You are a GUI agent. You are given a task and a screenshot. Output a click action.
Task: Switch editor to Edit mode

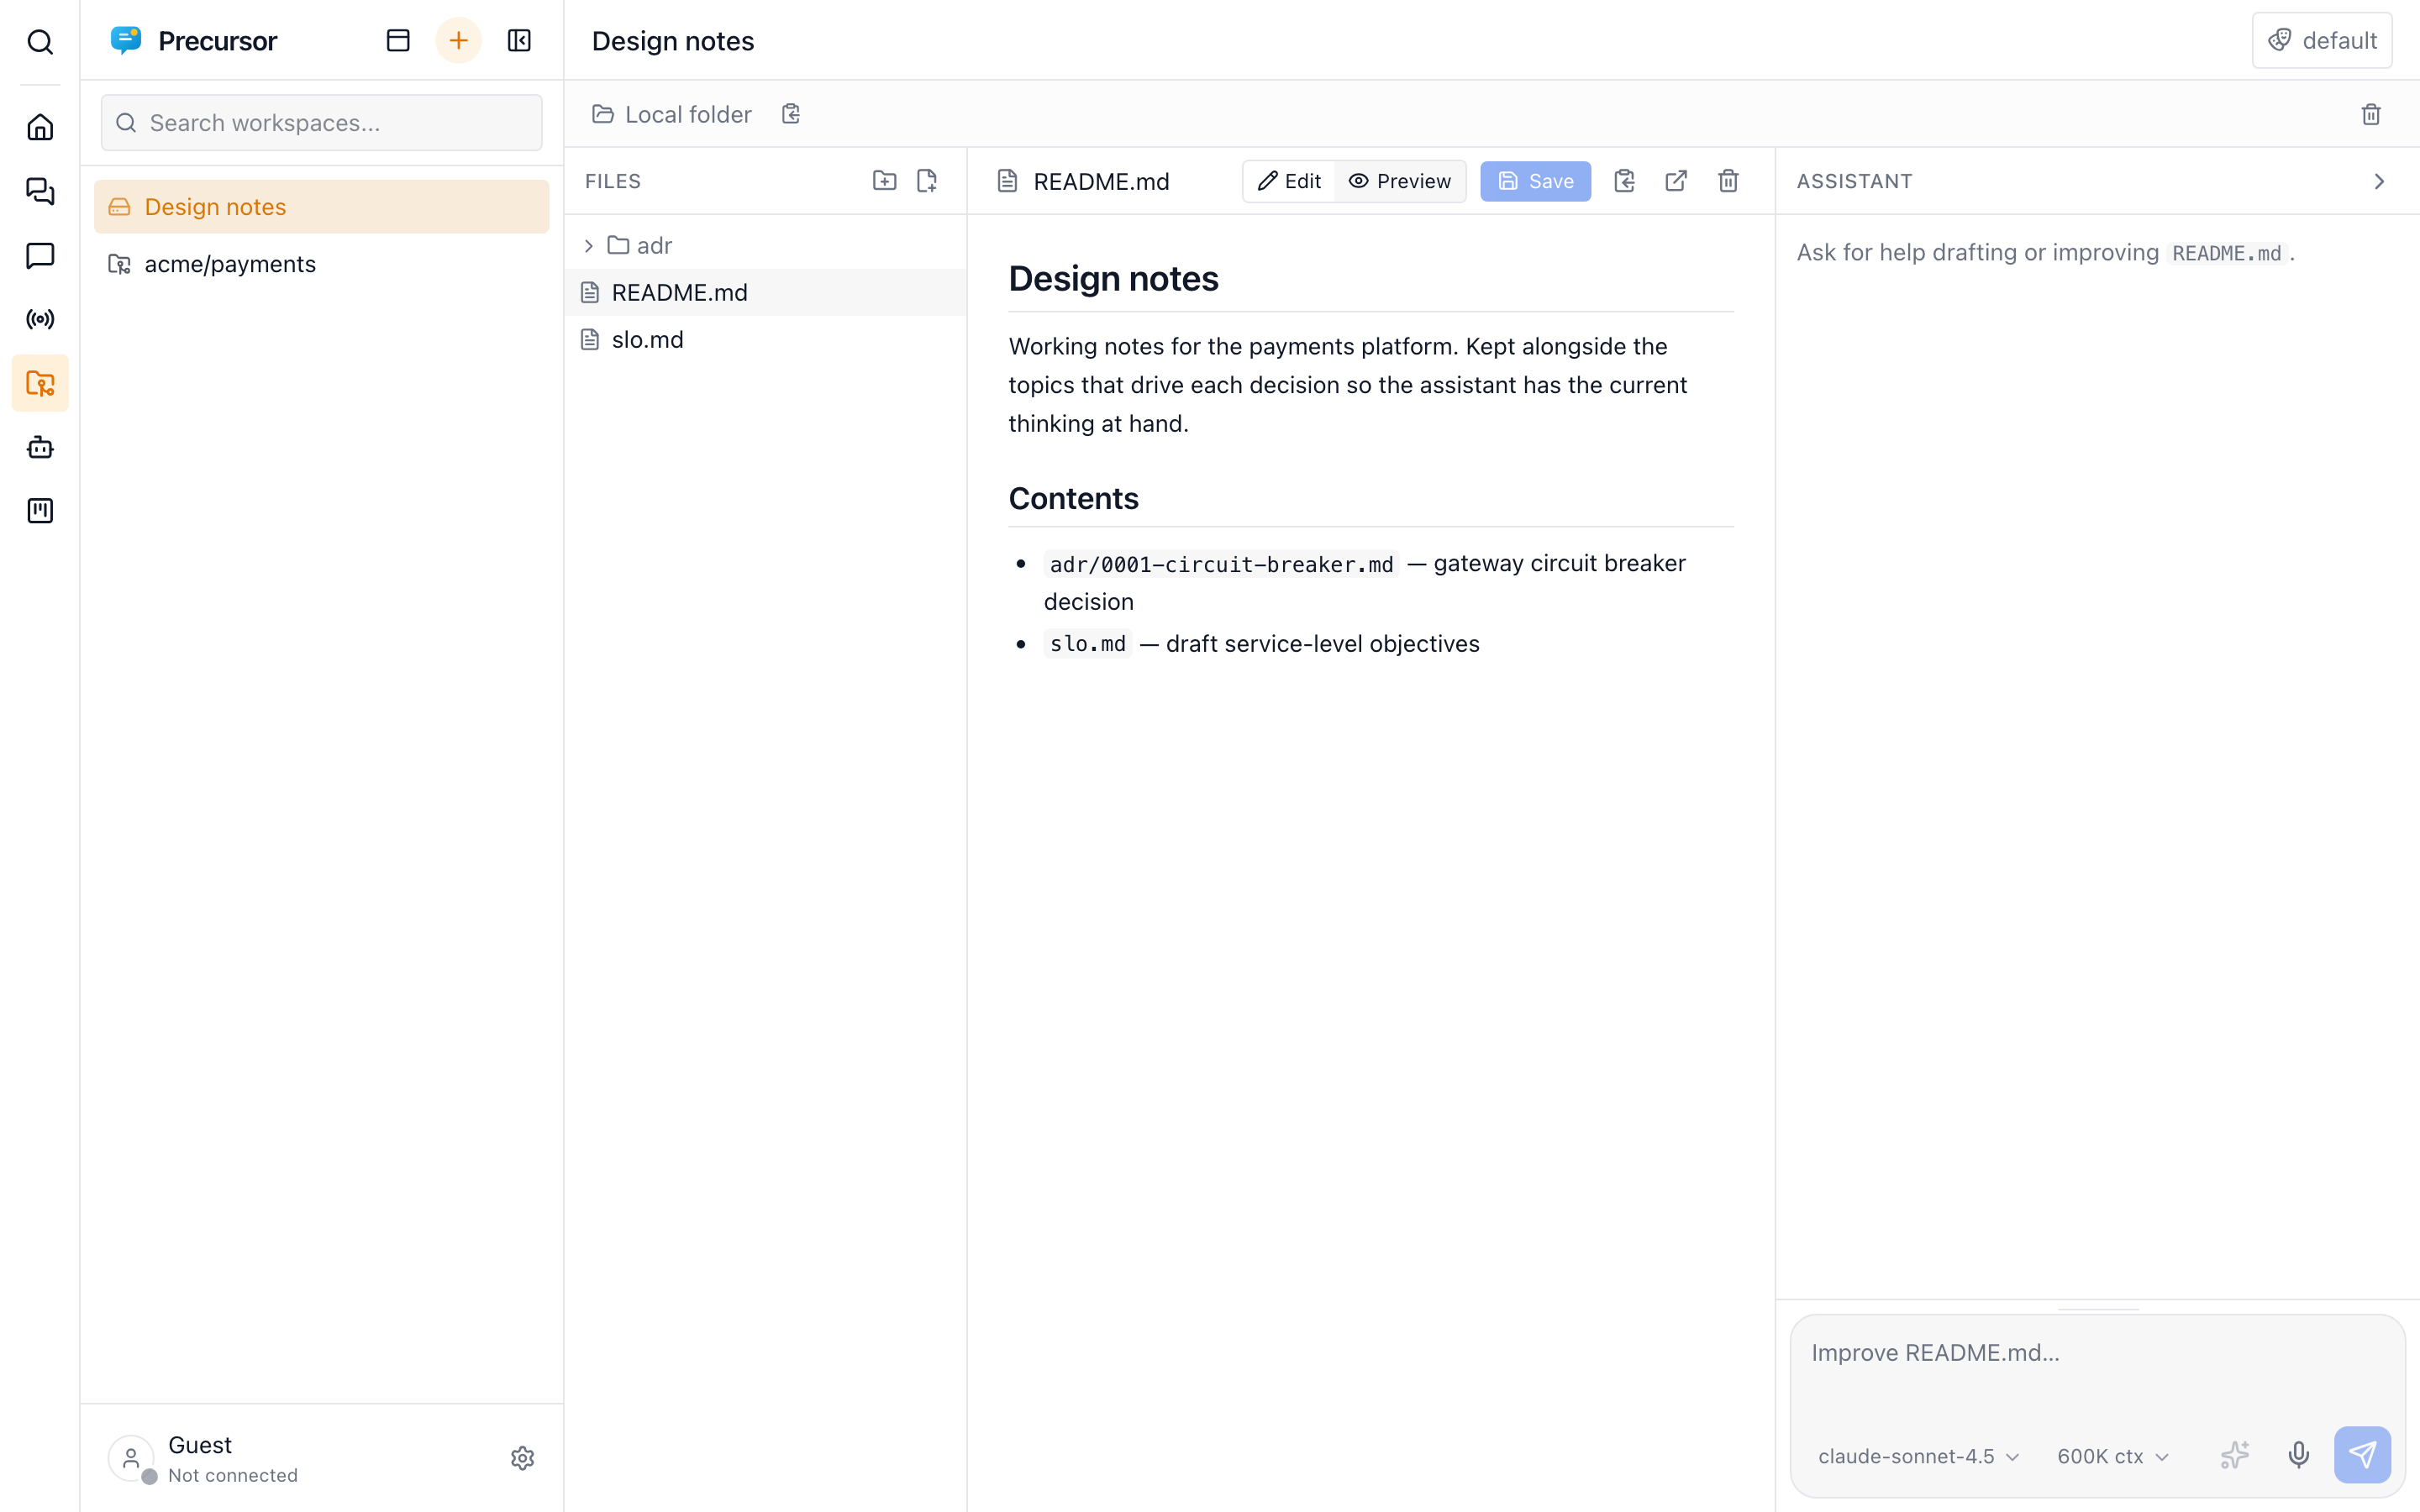[1289, 181]
